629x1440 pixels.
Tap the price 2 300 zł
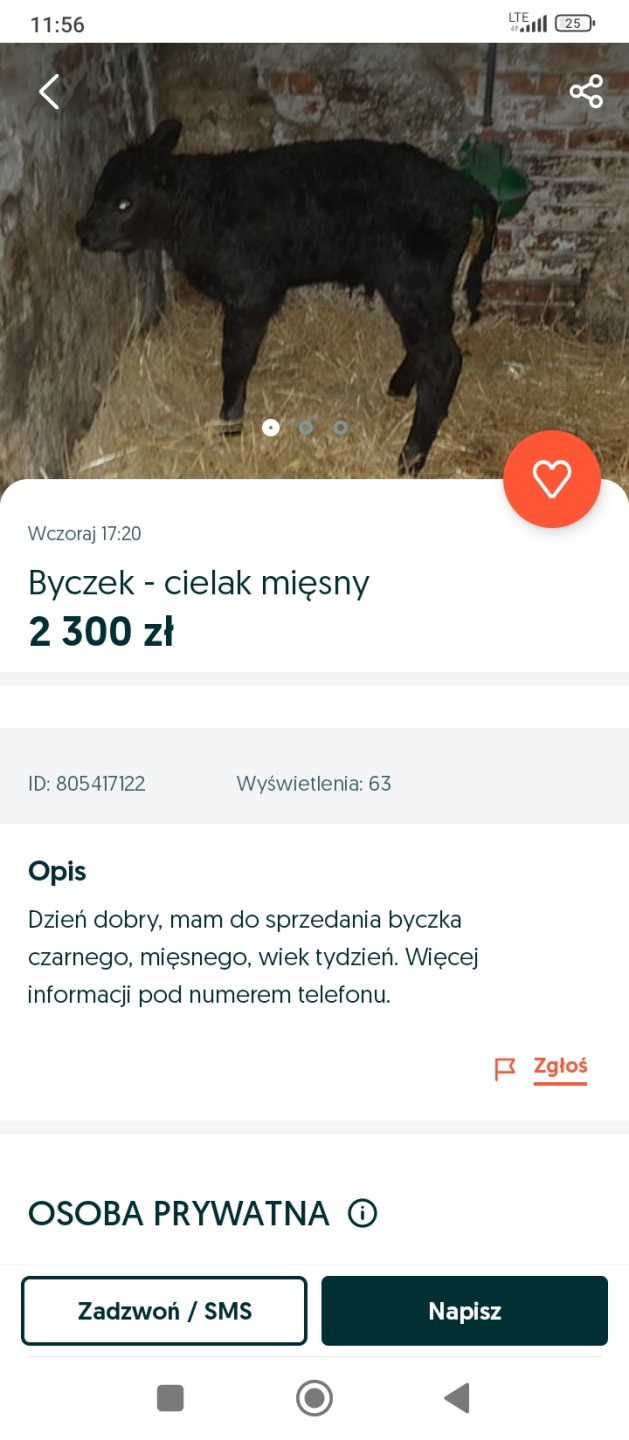click(101, 632)
